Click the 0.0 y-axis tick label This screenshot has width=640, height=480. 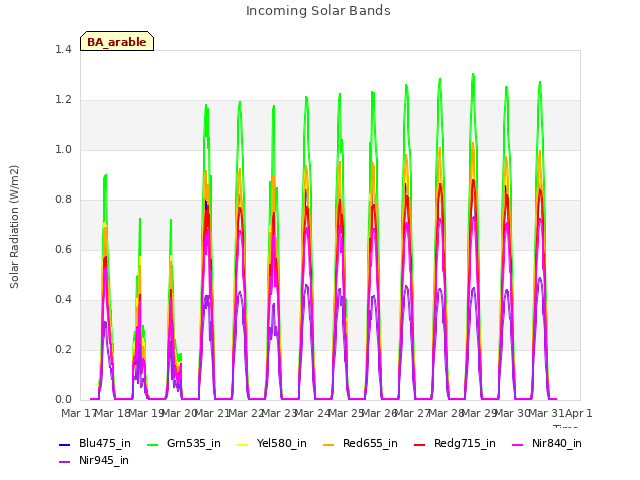click(x=63, y=399)
